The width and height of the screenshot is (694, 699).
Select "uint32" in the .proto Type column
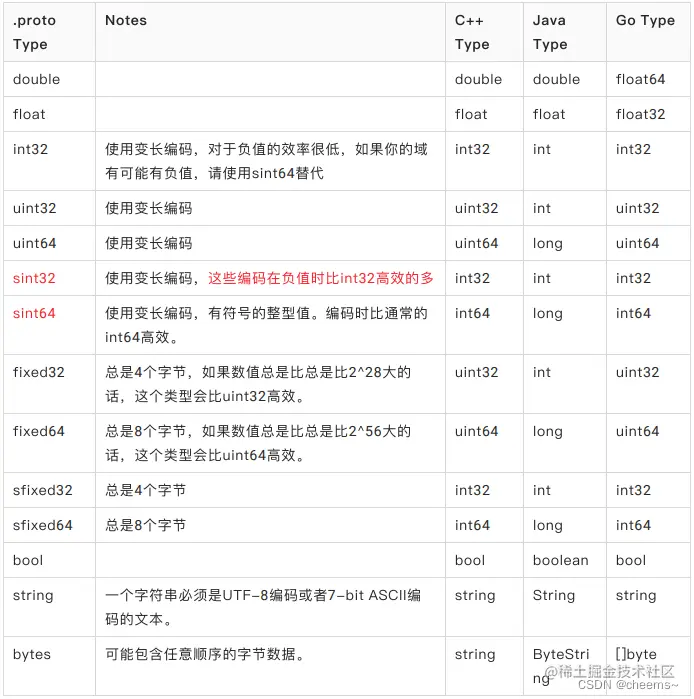tap(34, 208)
